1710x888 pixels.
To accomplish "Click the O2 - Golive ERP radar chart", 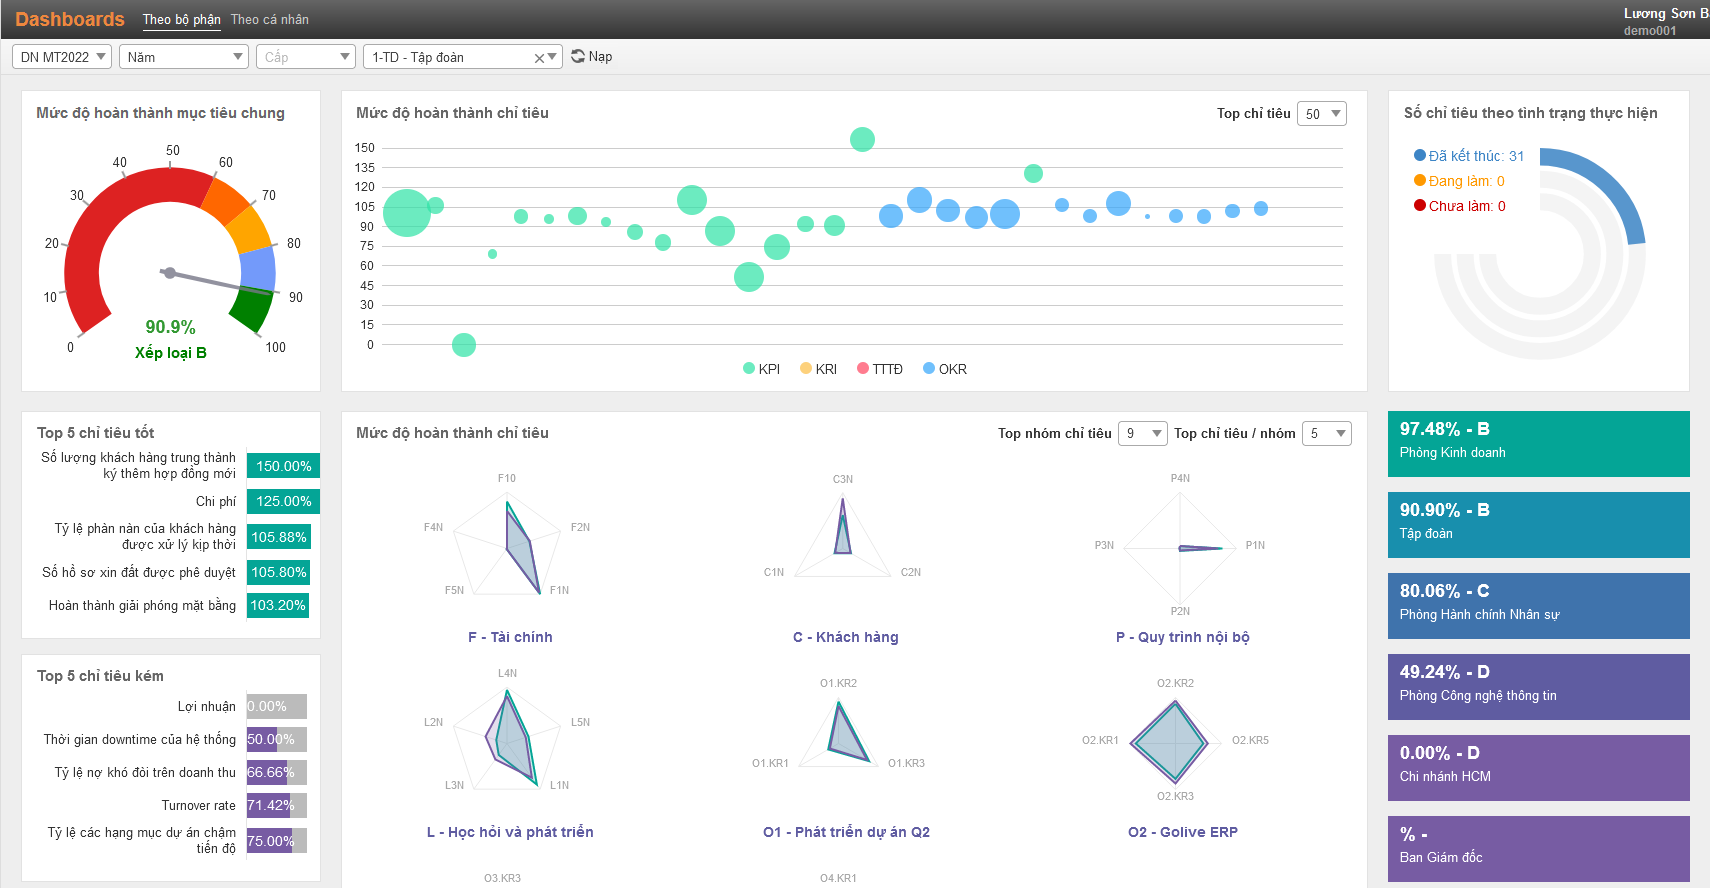I will (x=1175, y=741).
